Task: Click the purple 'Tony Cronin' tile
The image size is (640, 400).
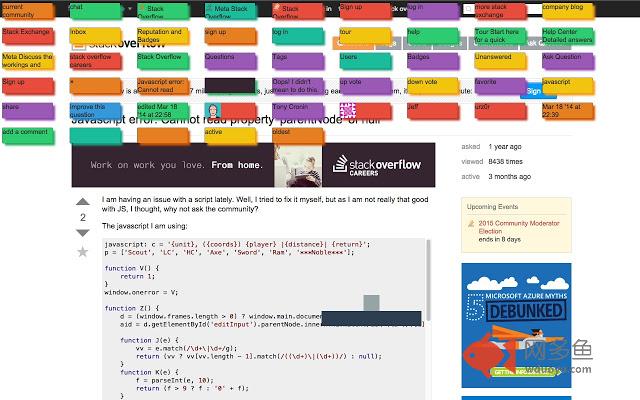Action: 298,111
